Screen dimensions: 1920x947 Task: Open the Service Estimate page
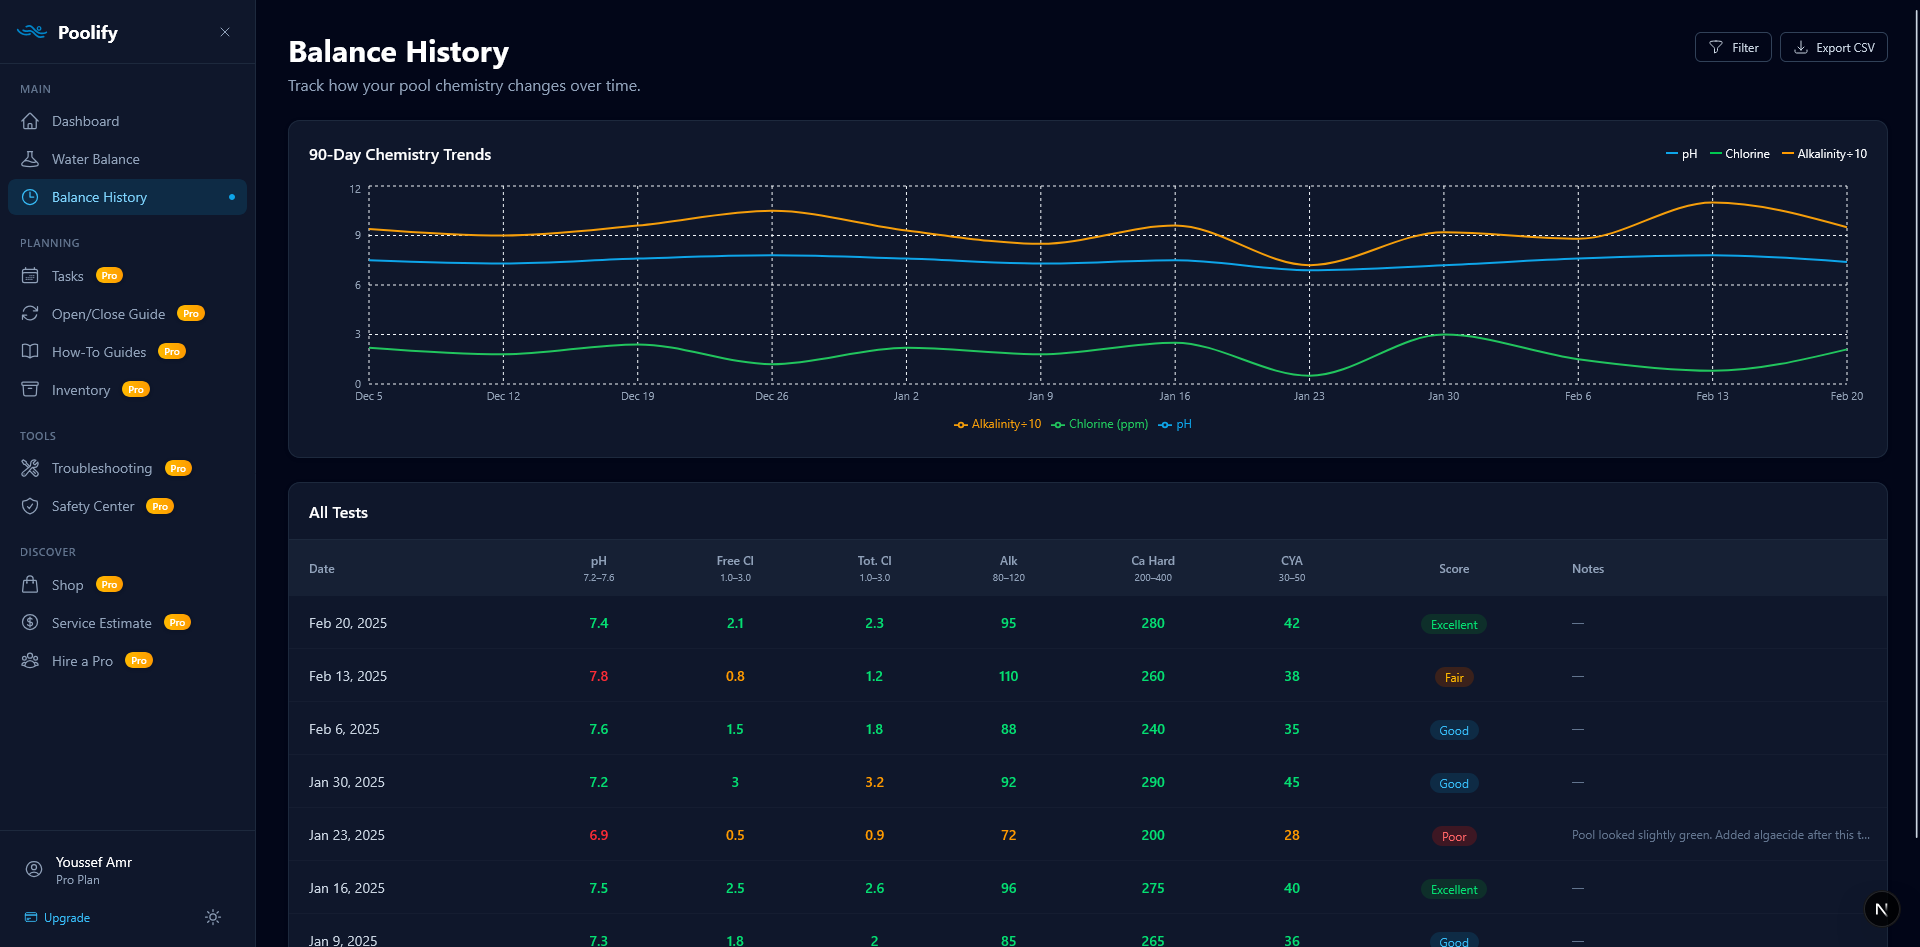pos(127,623)
